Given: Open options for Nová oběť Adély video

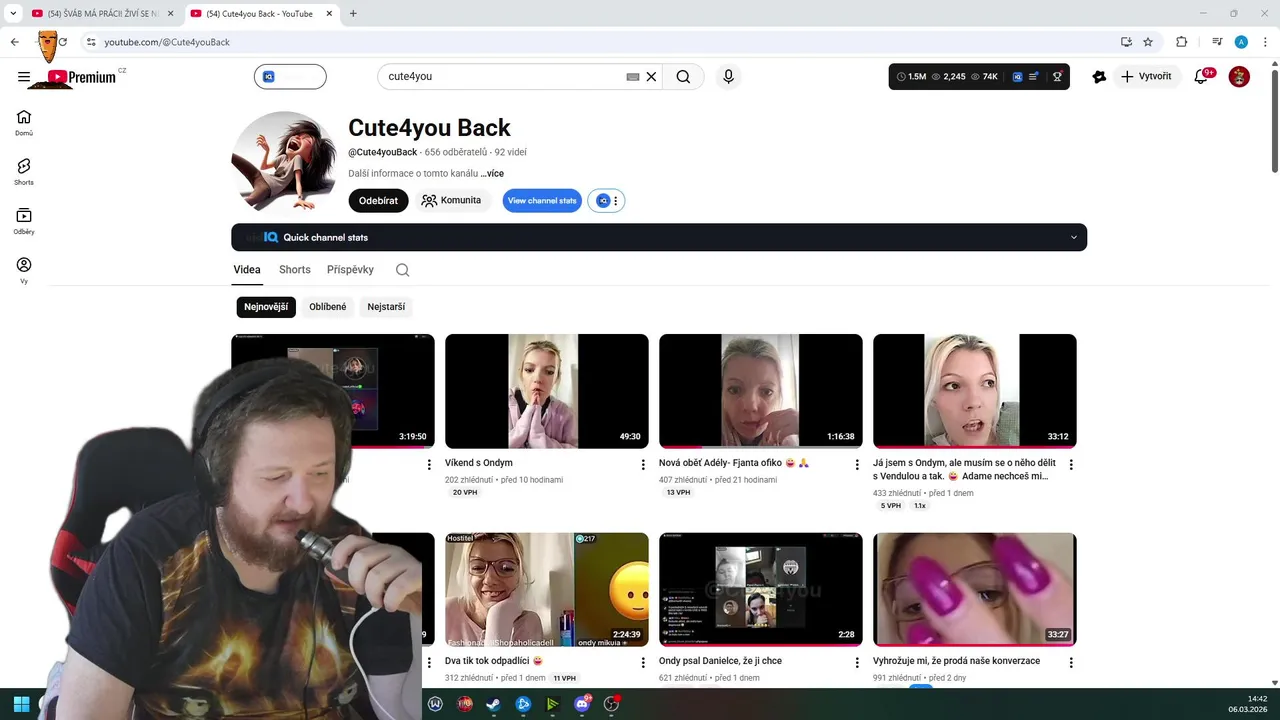Looking at the screenshot, I should [x=857, y=465].
